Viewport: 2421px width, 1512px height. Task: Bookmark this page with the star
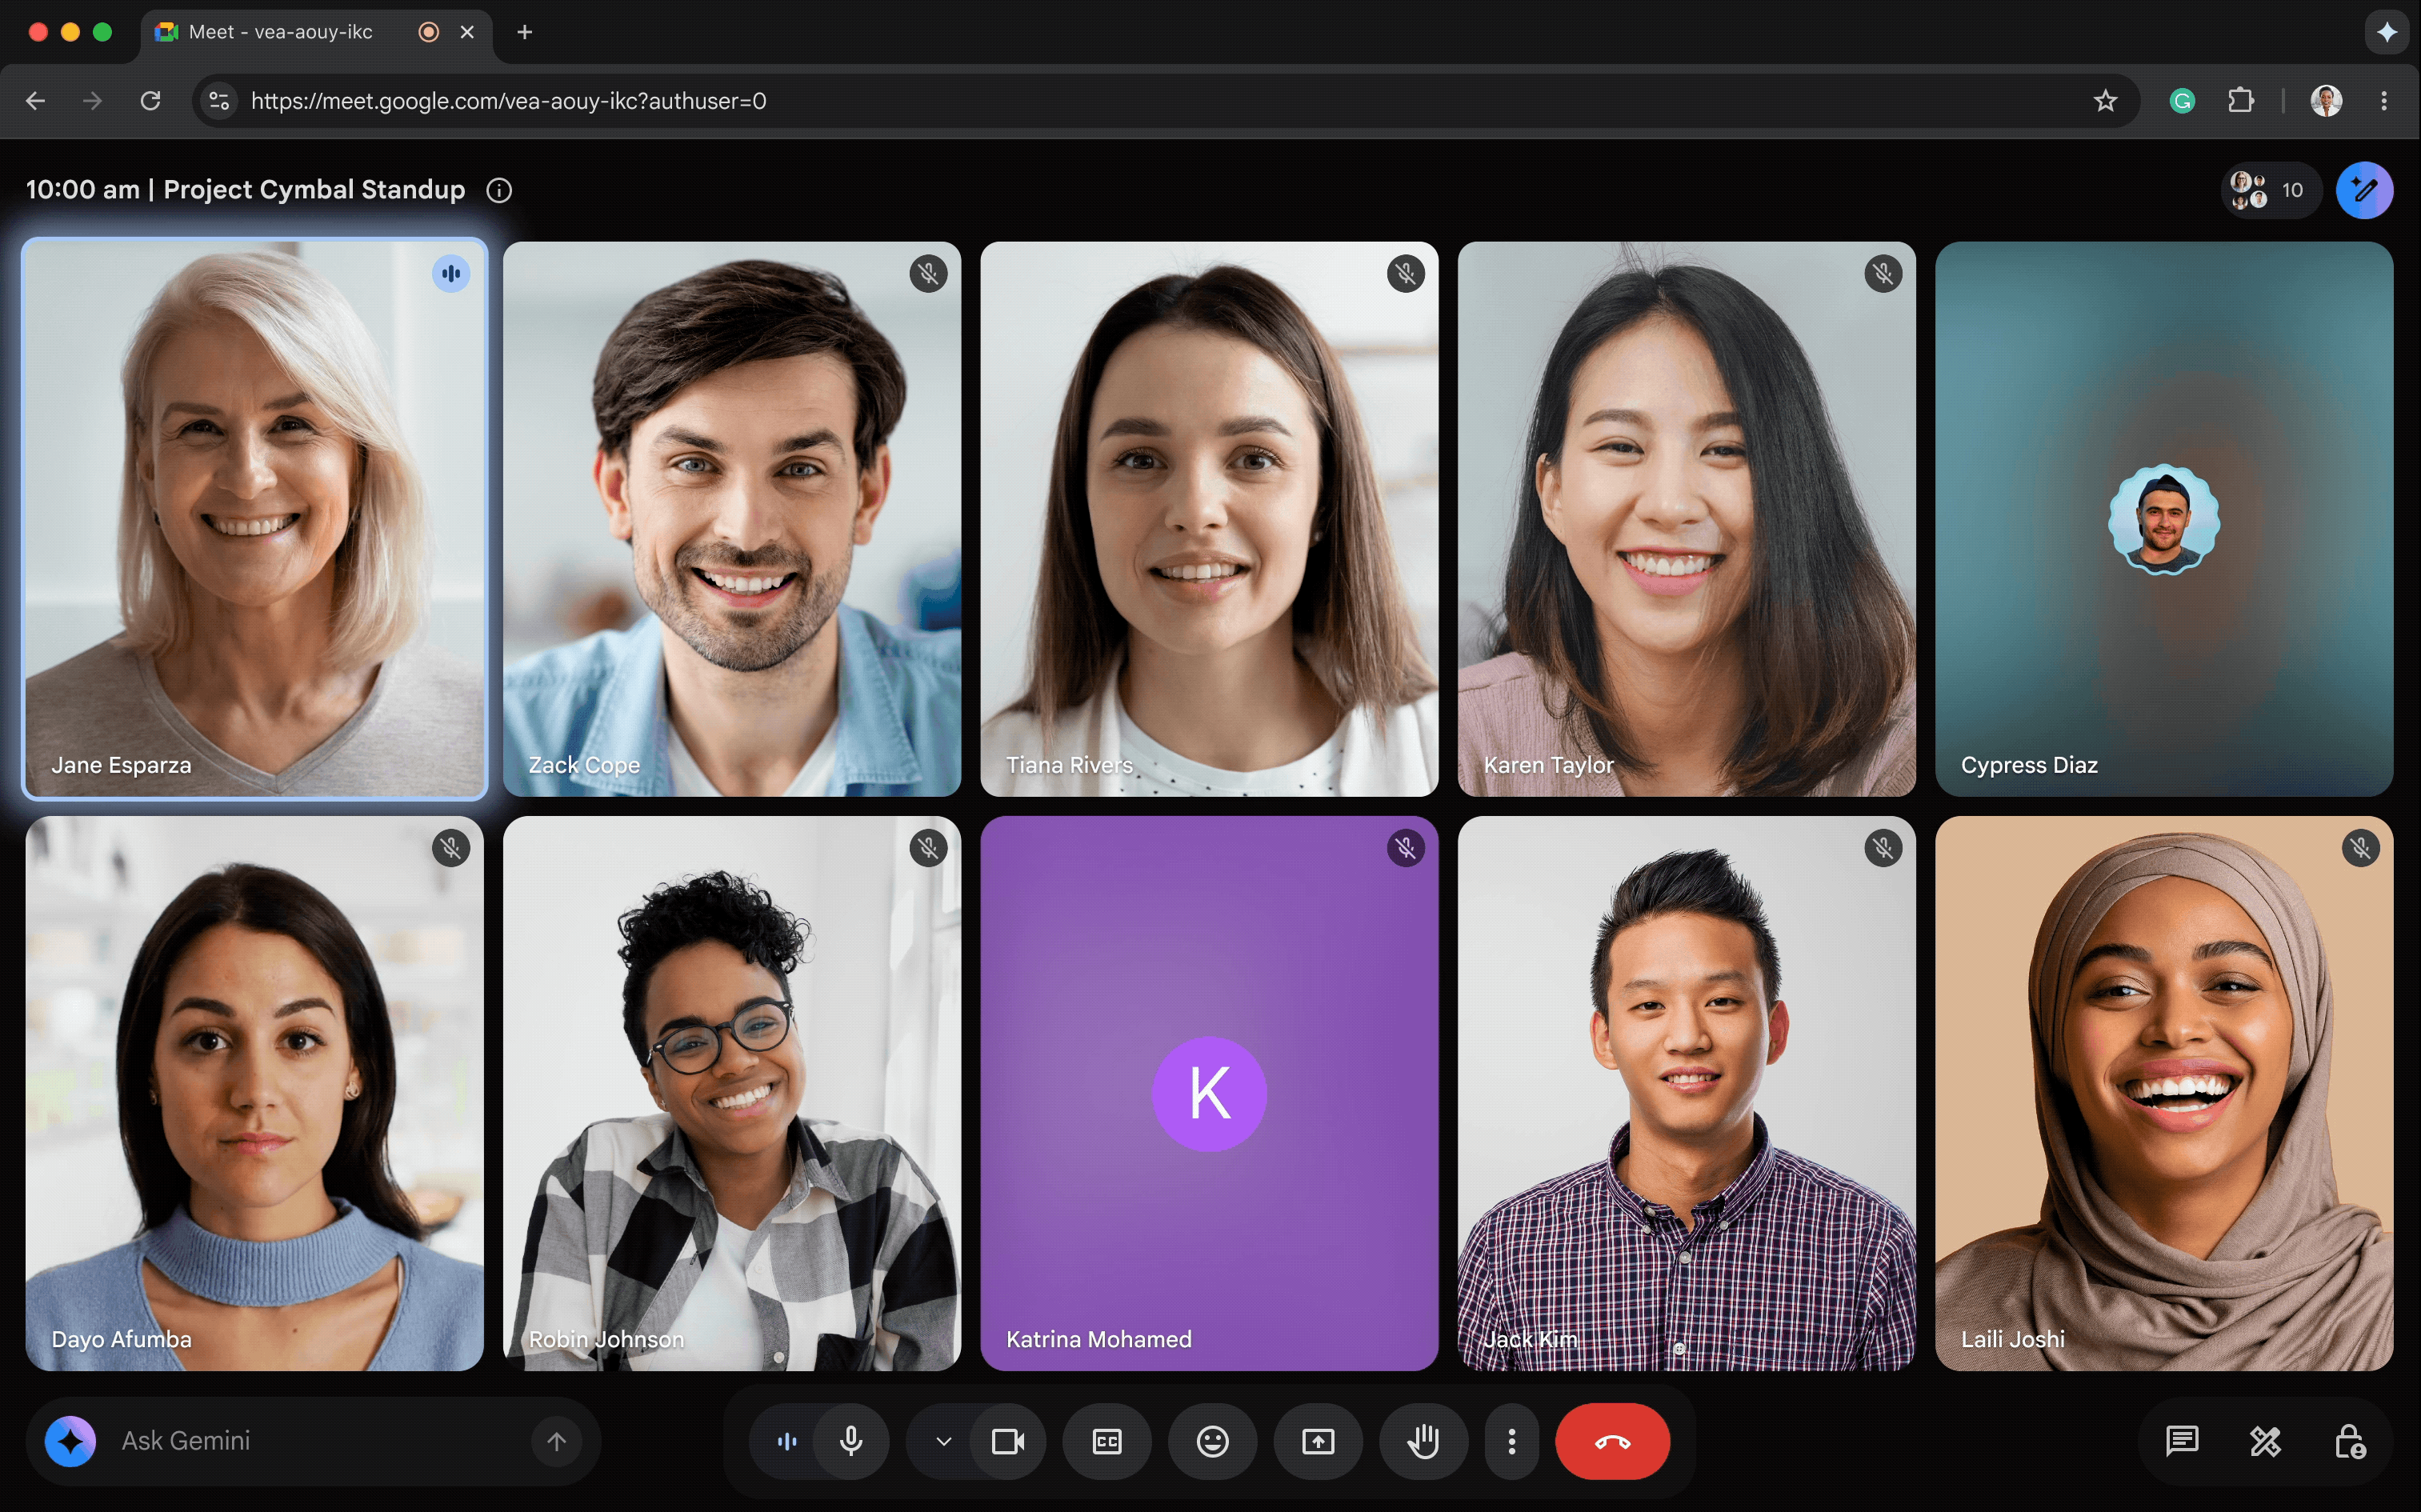click(2106, 101)
